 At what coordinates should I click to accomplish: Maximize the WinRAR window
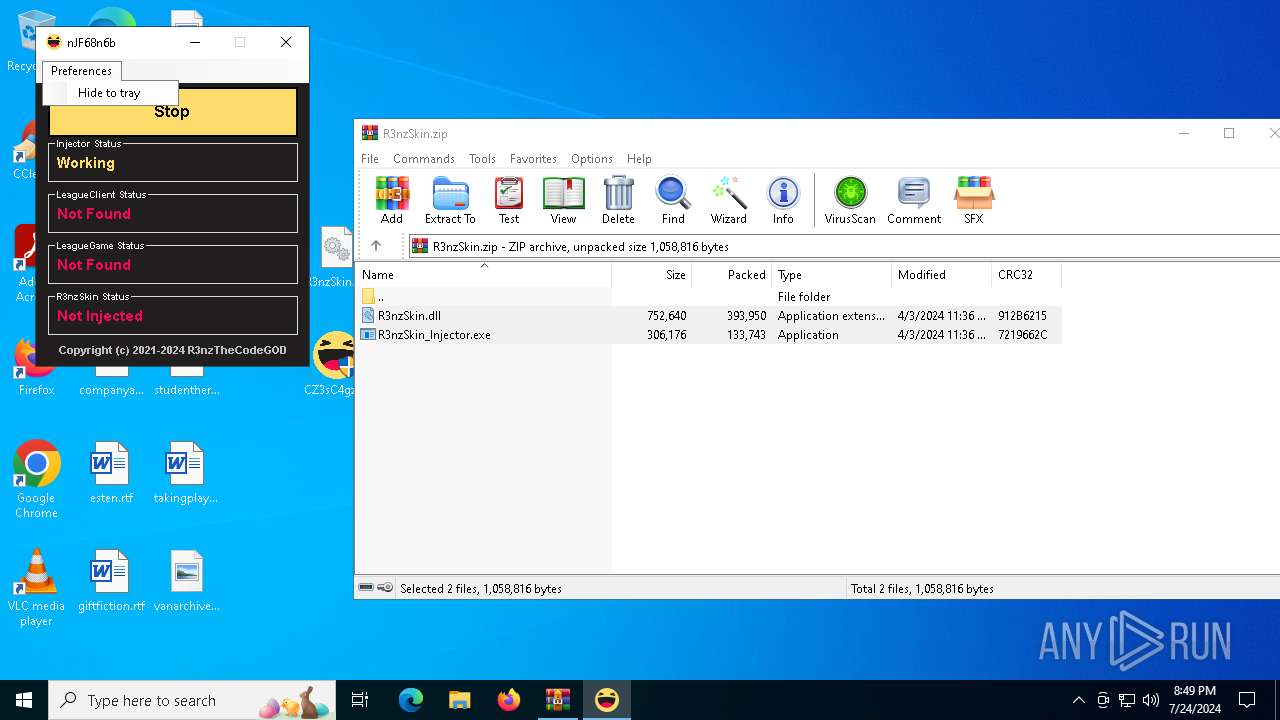pos(1229,133)
